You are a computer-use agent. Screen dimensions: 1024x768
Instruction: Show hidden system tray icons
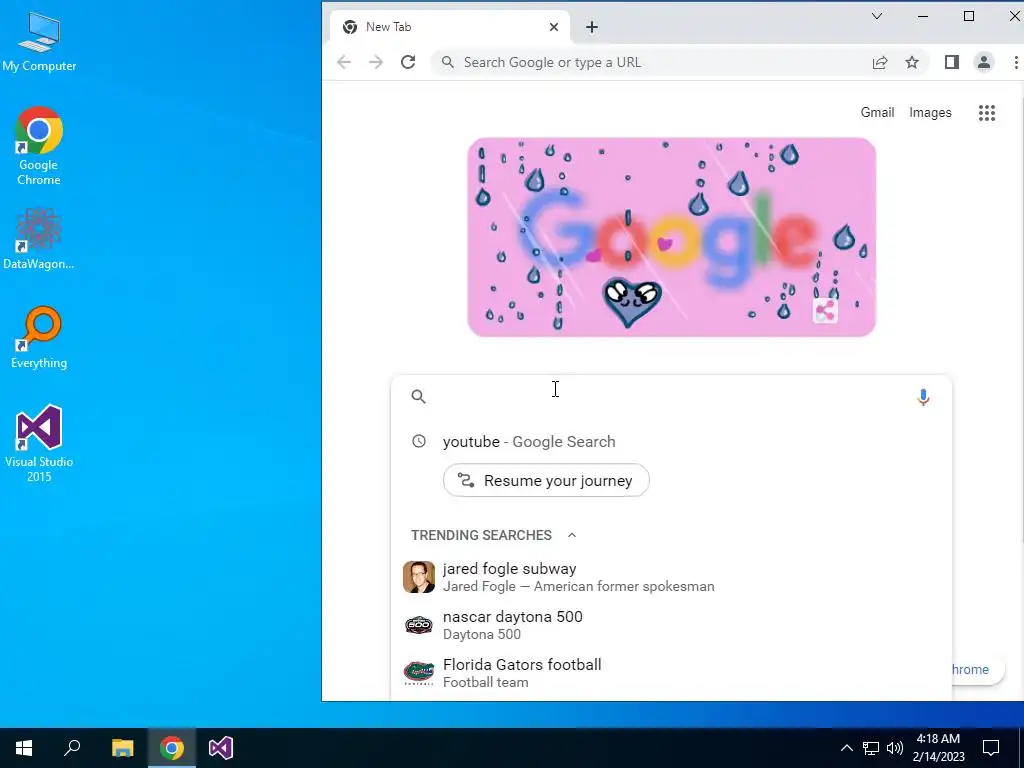[x=846, y=748]
